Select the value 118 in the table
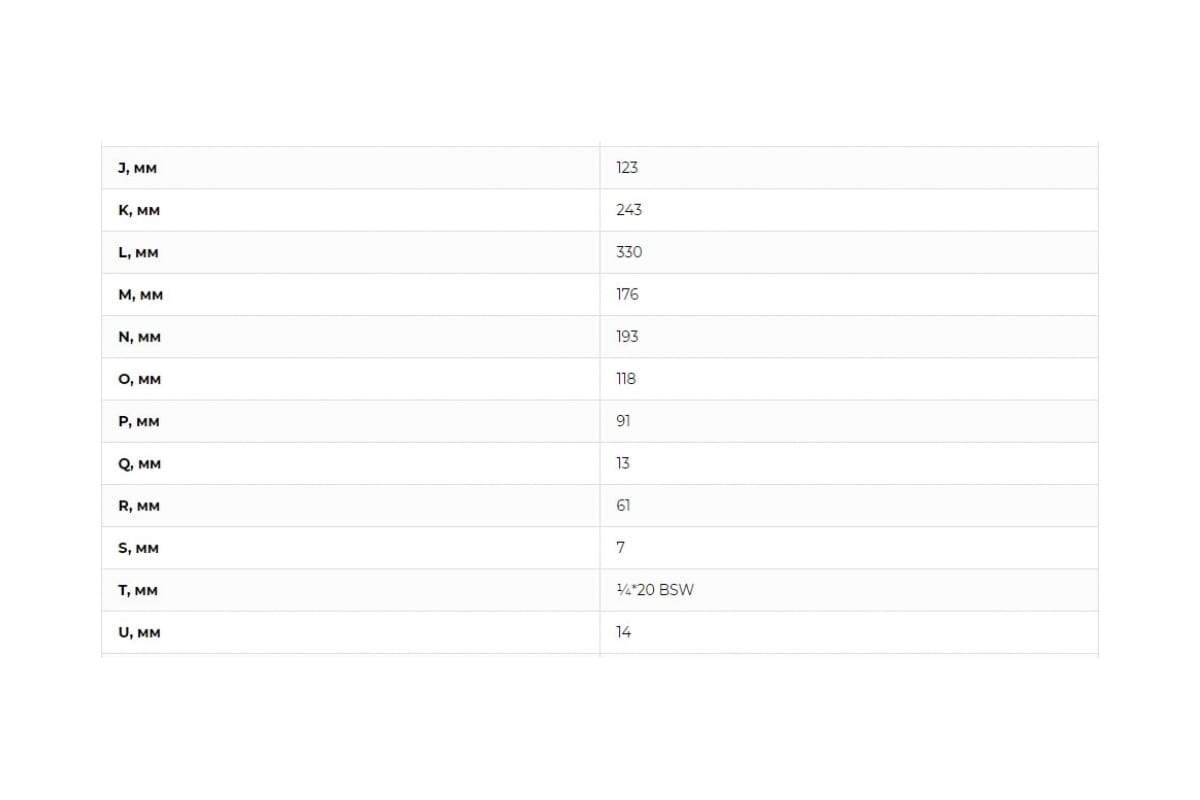 tap(626, 379)
